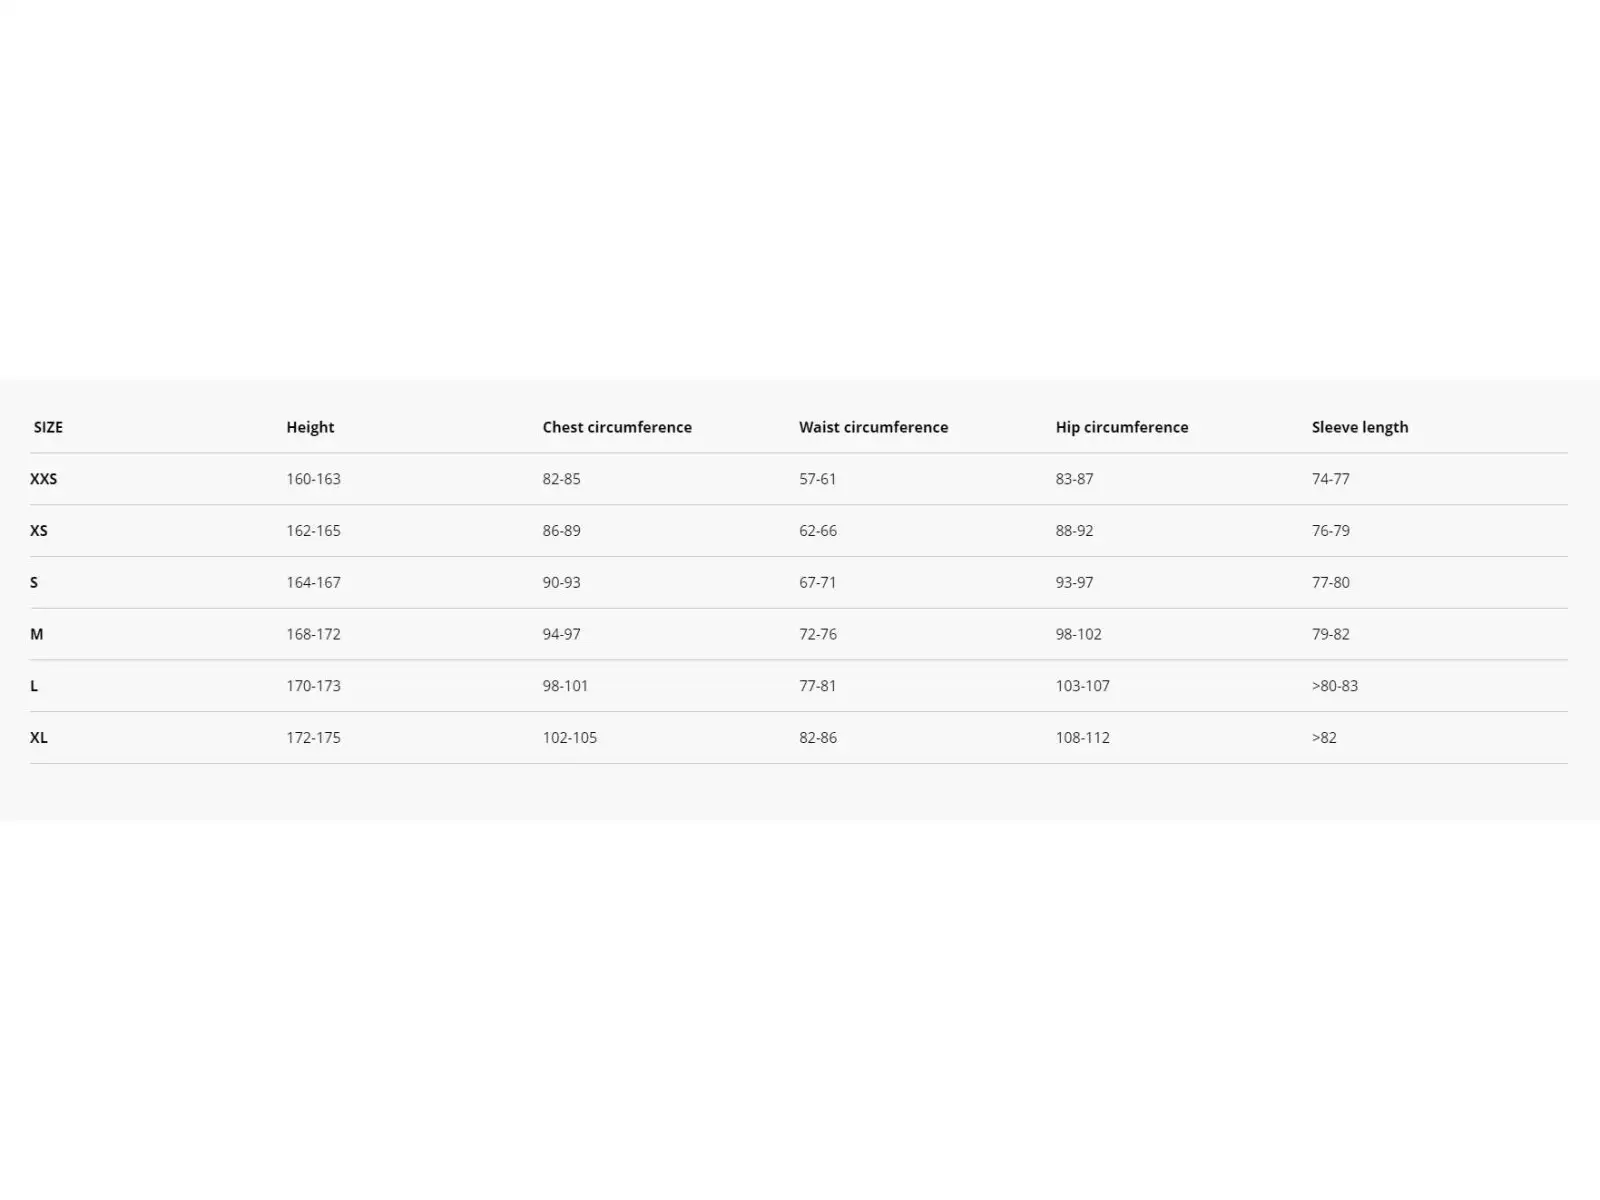Click the Sleeve length header
Image resolution: width=1600 pixels, height=1200 pixels.
(x=1360, y=427)
